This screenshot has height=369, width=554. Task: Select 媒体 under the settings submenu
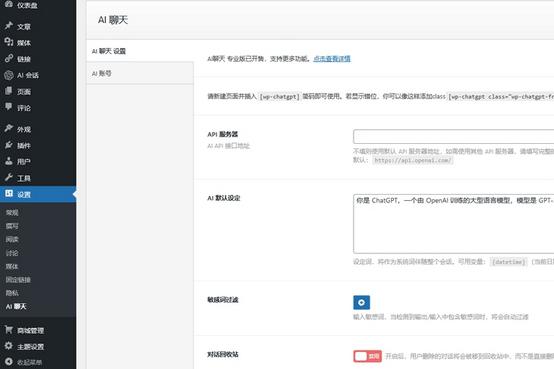[12, 266]
